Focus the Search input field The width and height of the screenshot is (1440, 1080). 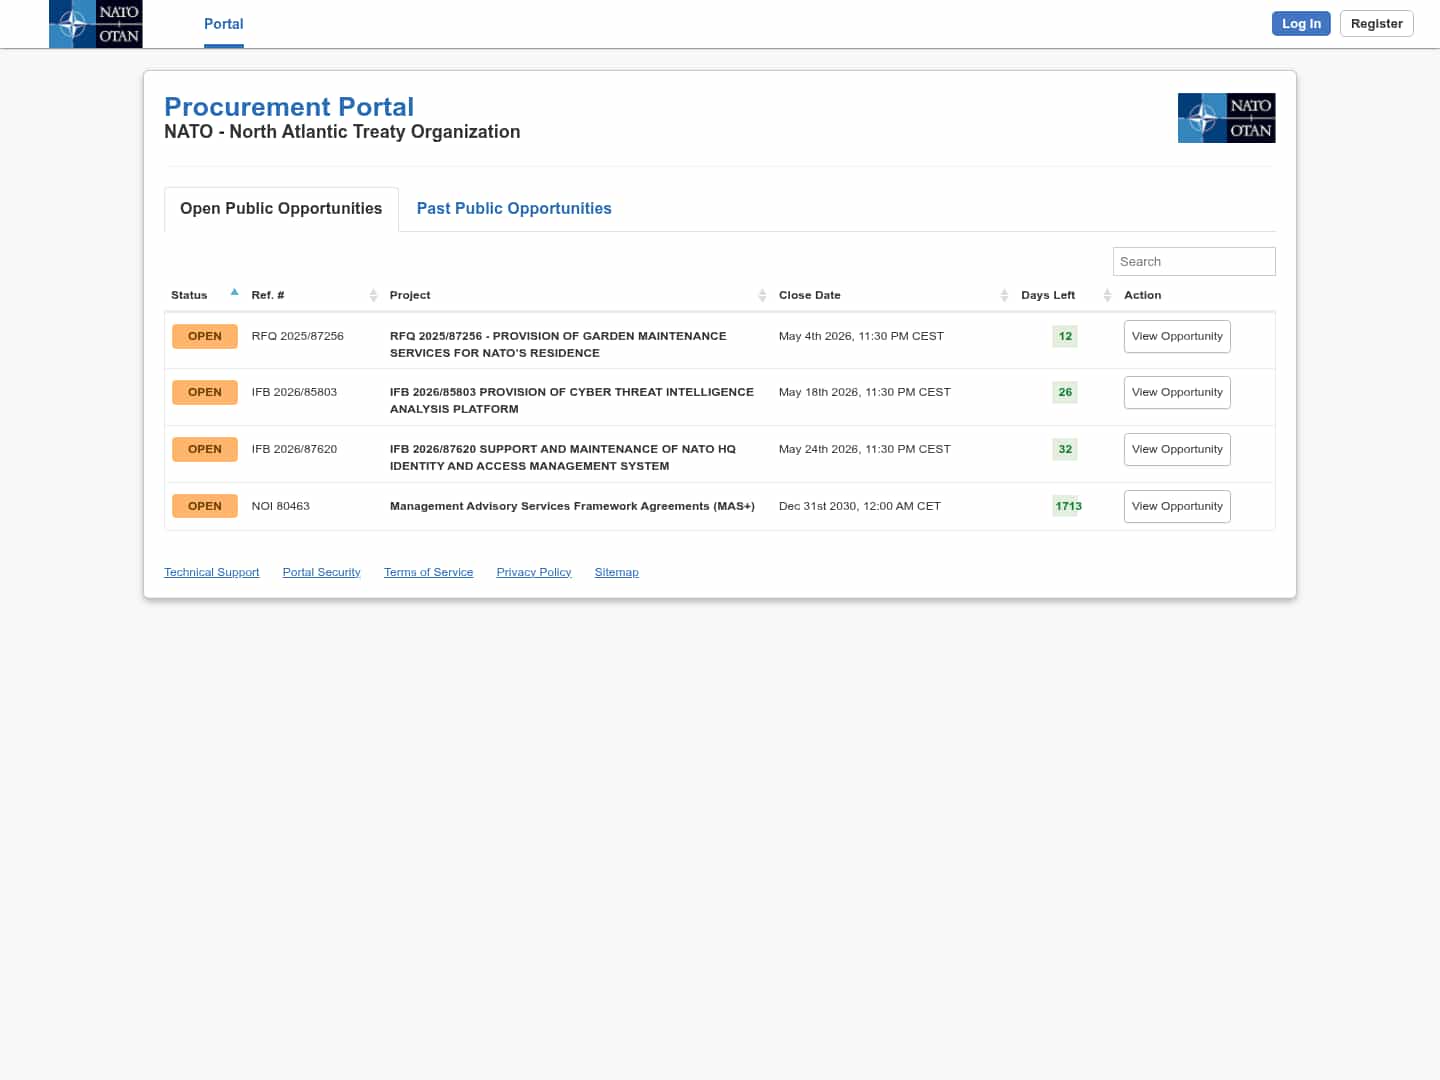1193,262
